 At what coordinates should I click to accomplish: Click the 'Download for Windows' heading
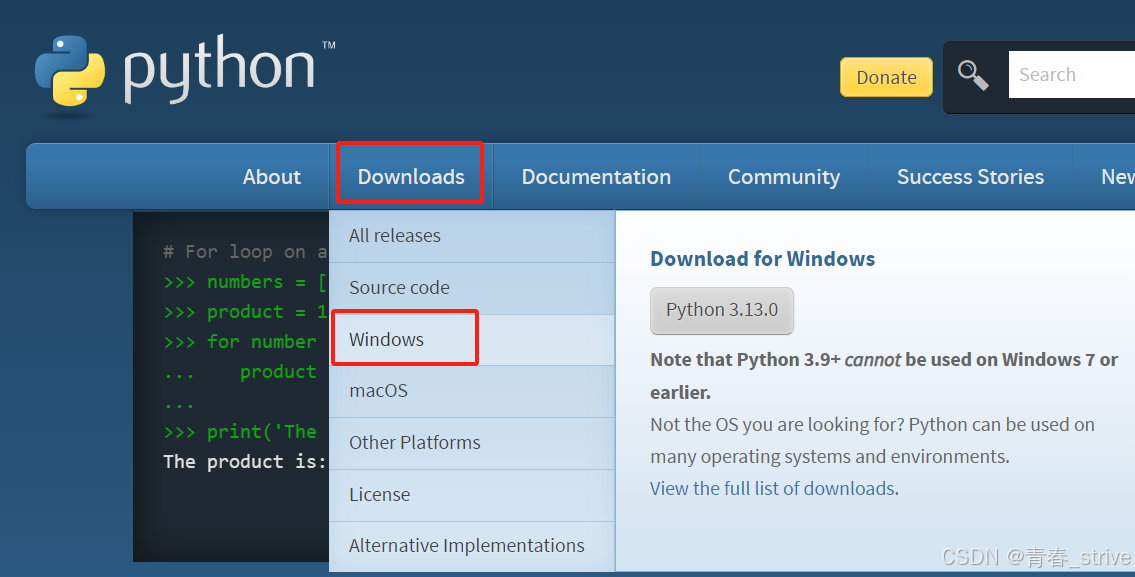click(762, 259)
